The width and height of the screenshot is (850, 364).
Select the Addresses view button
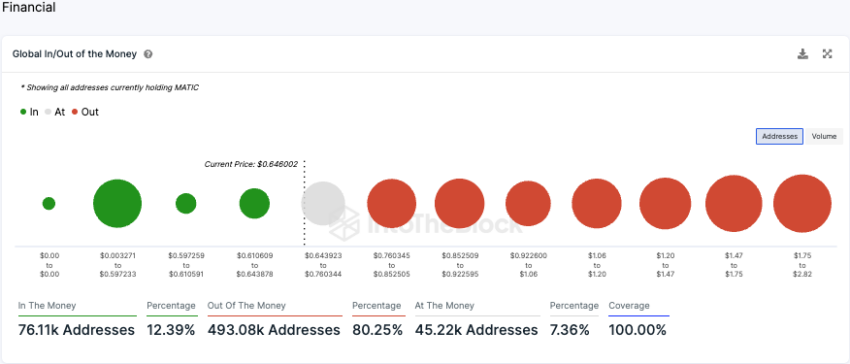pyautogui.click(x=780, y=137)
